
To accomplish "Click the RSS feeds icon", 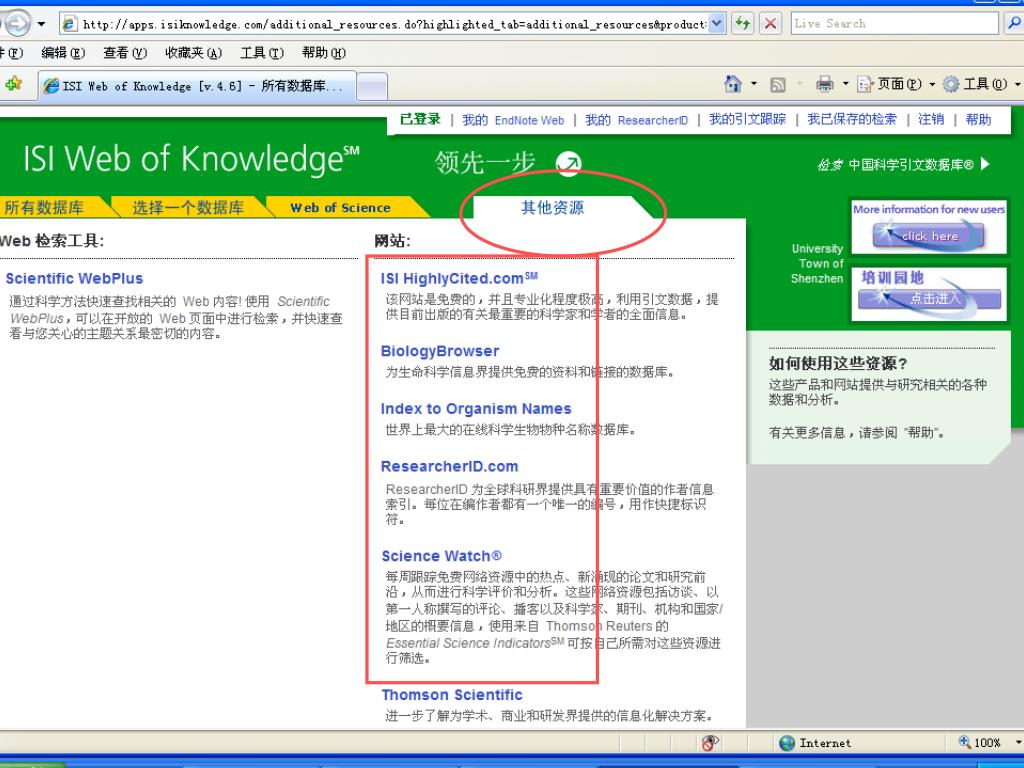I will 778,84.
